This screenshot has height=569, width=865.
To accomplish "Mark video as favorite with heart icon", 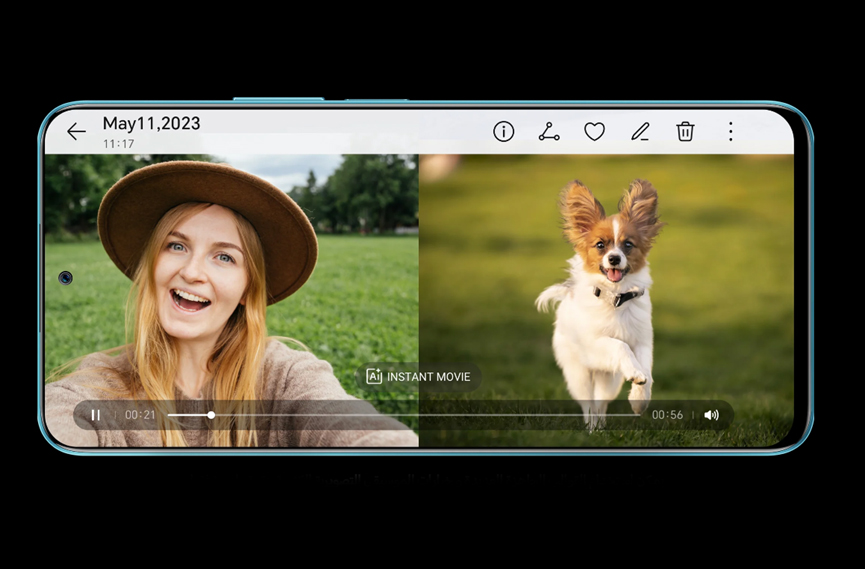I will coord(595,132).
